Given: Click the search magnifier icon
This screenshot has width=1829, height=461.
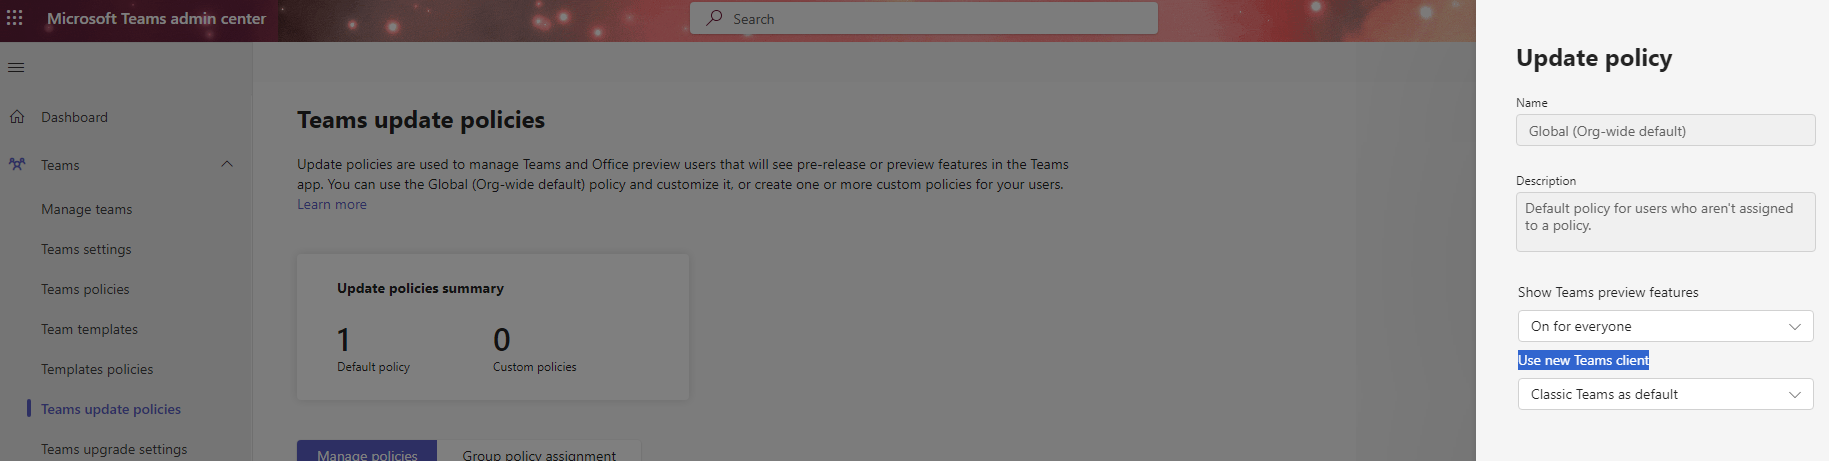Looking at the screenshot, I should tap(714, 18).
